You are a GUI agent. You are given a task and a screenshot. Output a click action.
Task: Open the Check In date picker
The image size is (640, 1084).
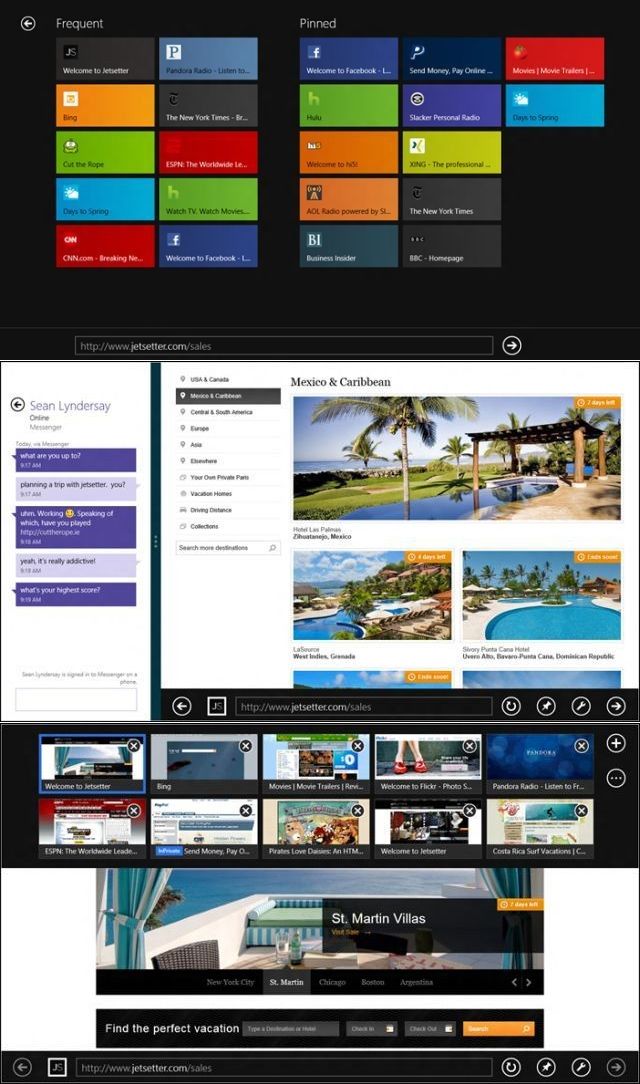pyautogui.click(x=372, y=1029)
